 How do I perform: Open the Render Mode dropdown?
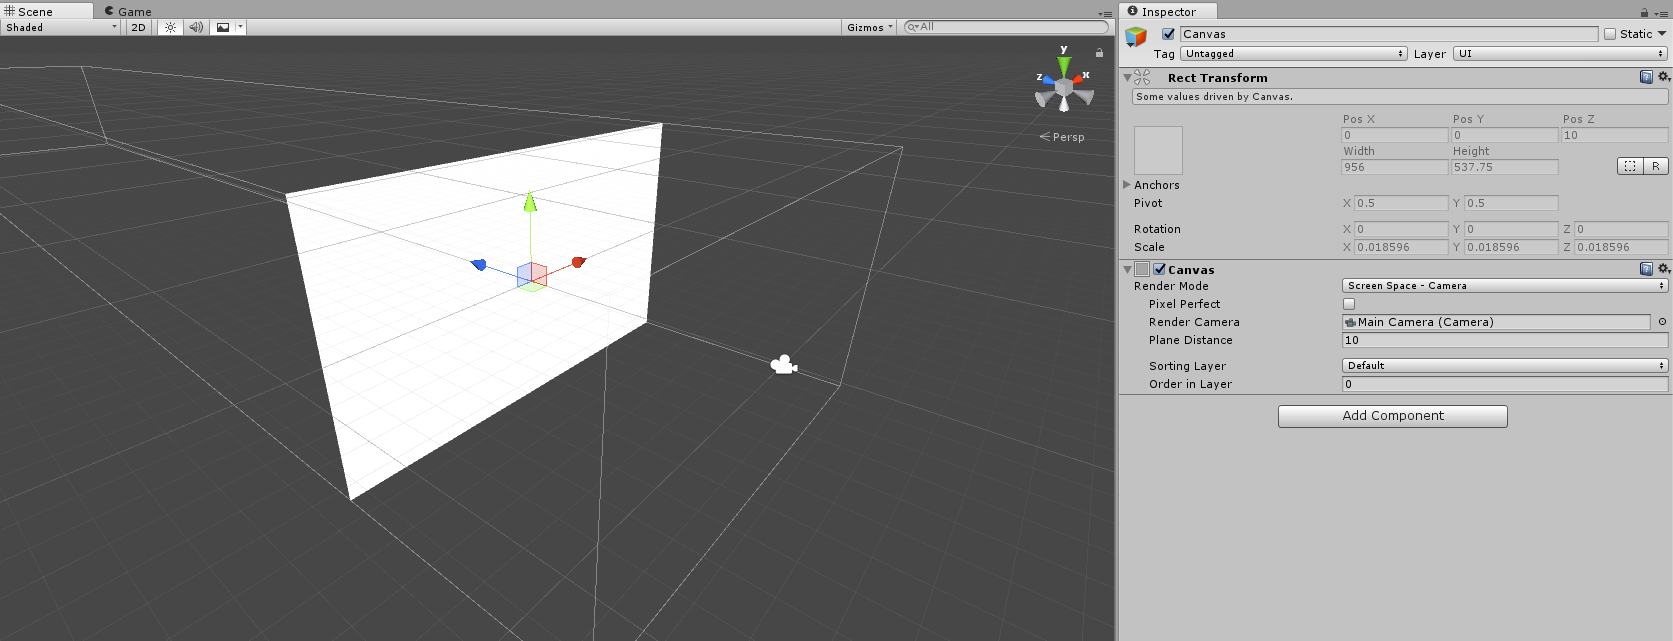1504,286
